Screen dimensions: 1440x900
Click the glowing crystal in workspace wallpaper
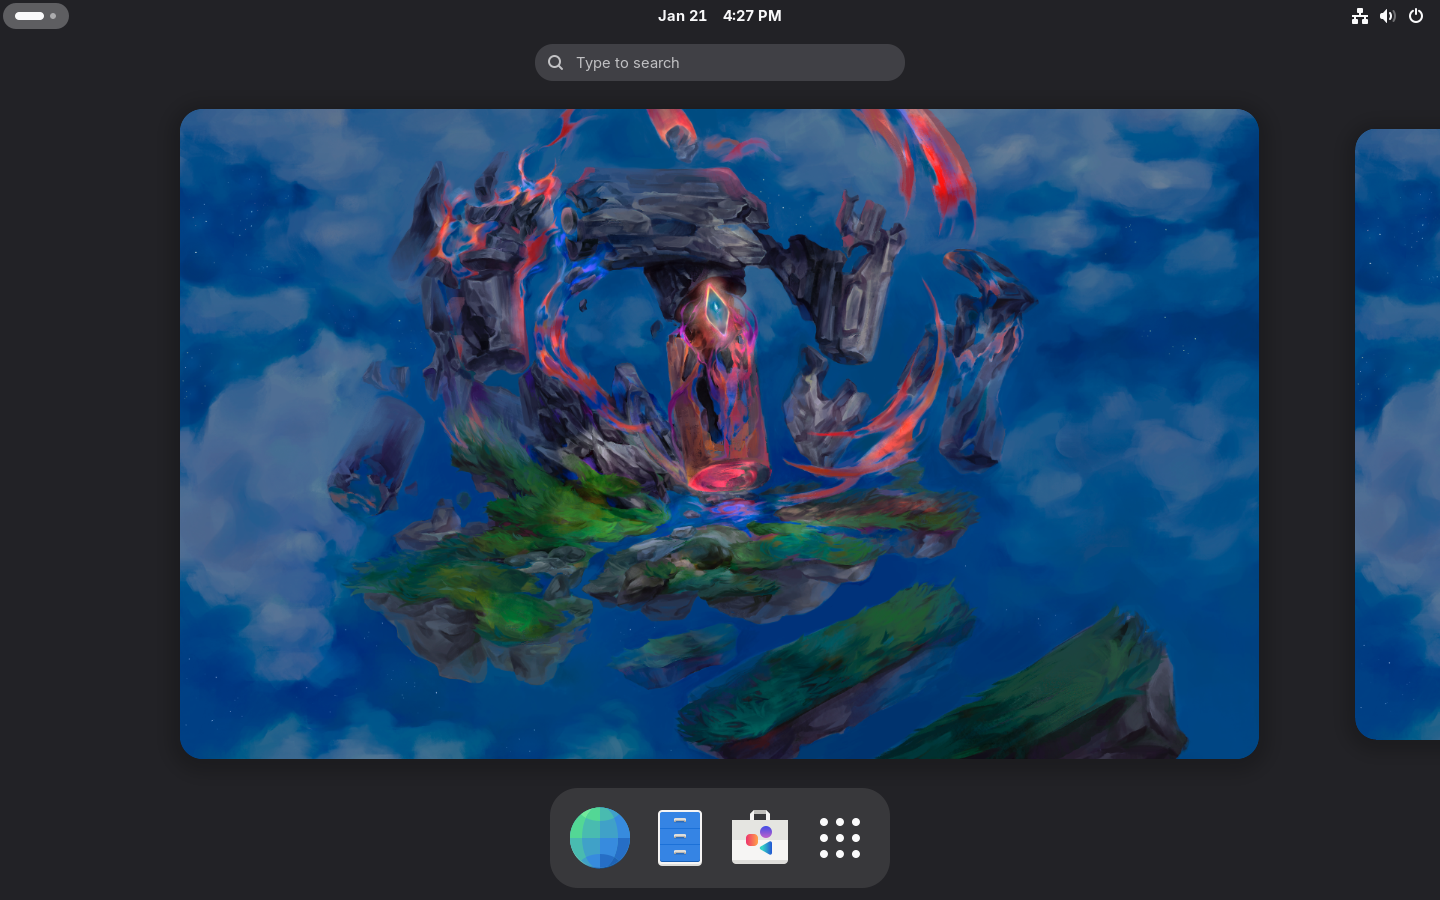716,308
